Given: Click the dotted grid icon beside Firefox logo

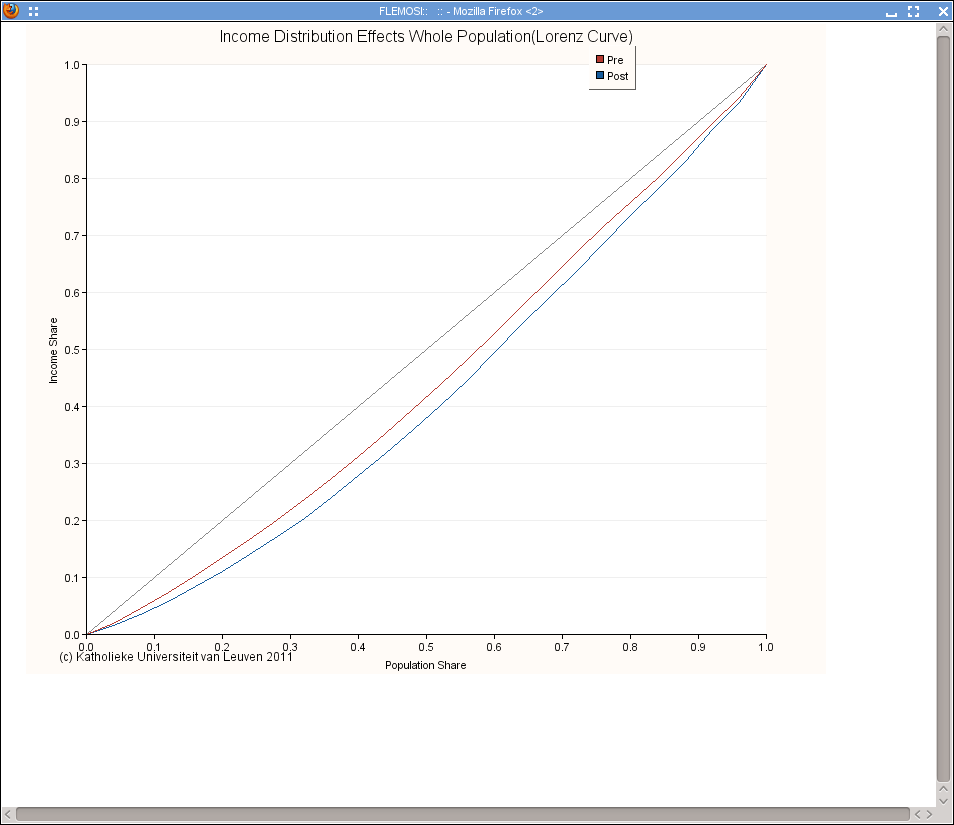Looking at the screenshot, I should (x=34, y=11).
